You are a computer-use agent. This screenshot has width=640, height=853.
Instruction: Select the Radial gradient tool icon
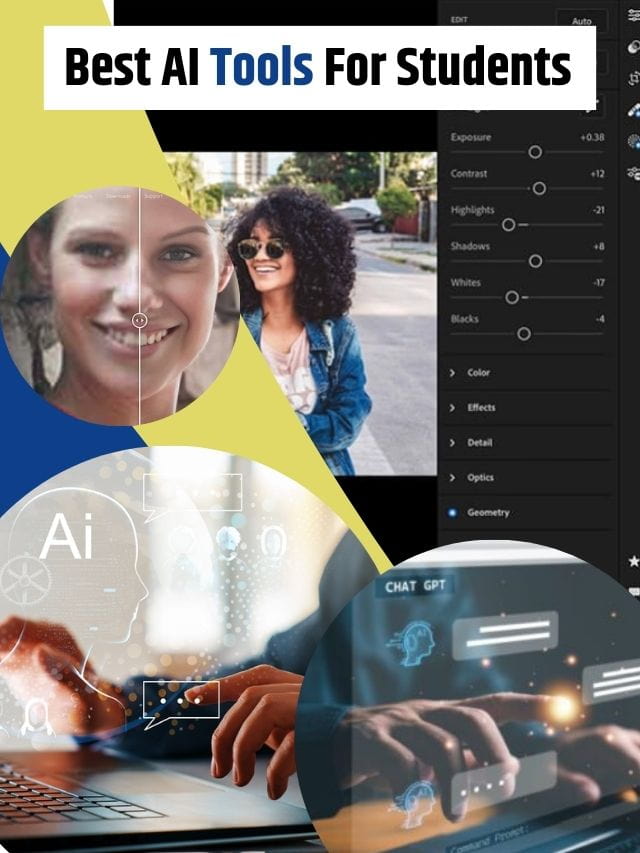[x=633, y=142]
